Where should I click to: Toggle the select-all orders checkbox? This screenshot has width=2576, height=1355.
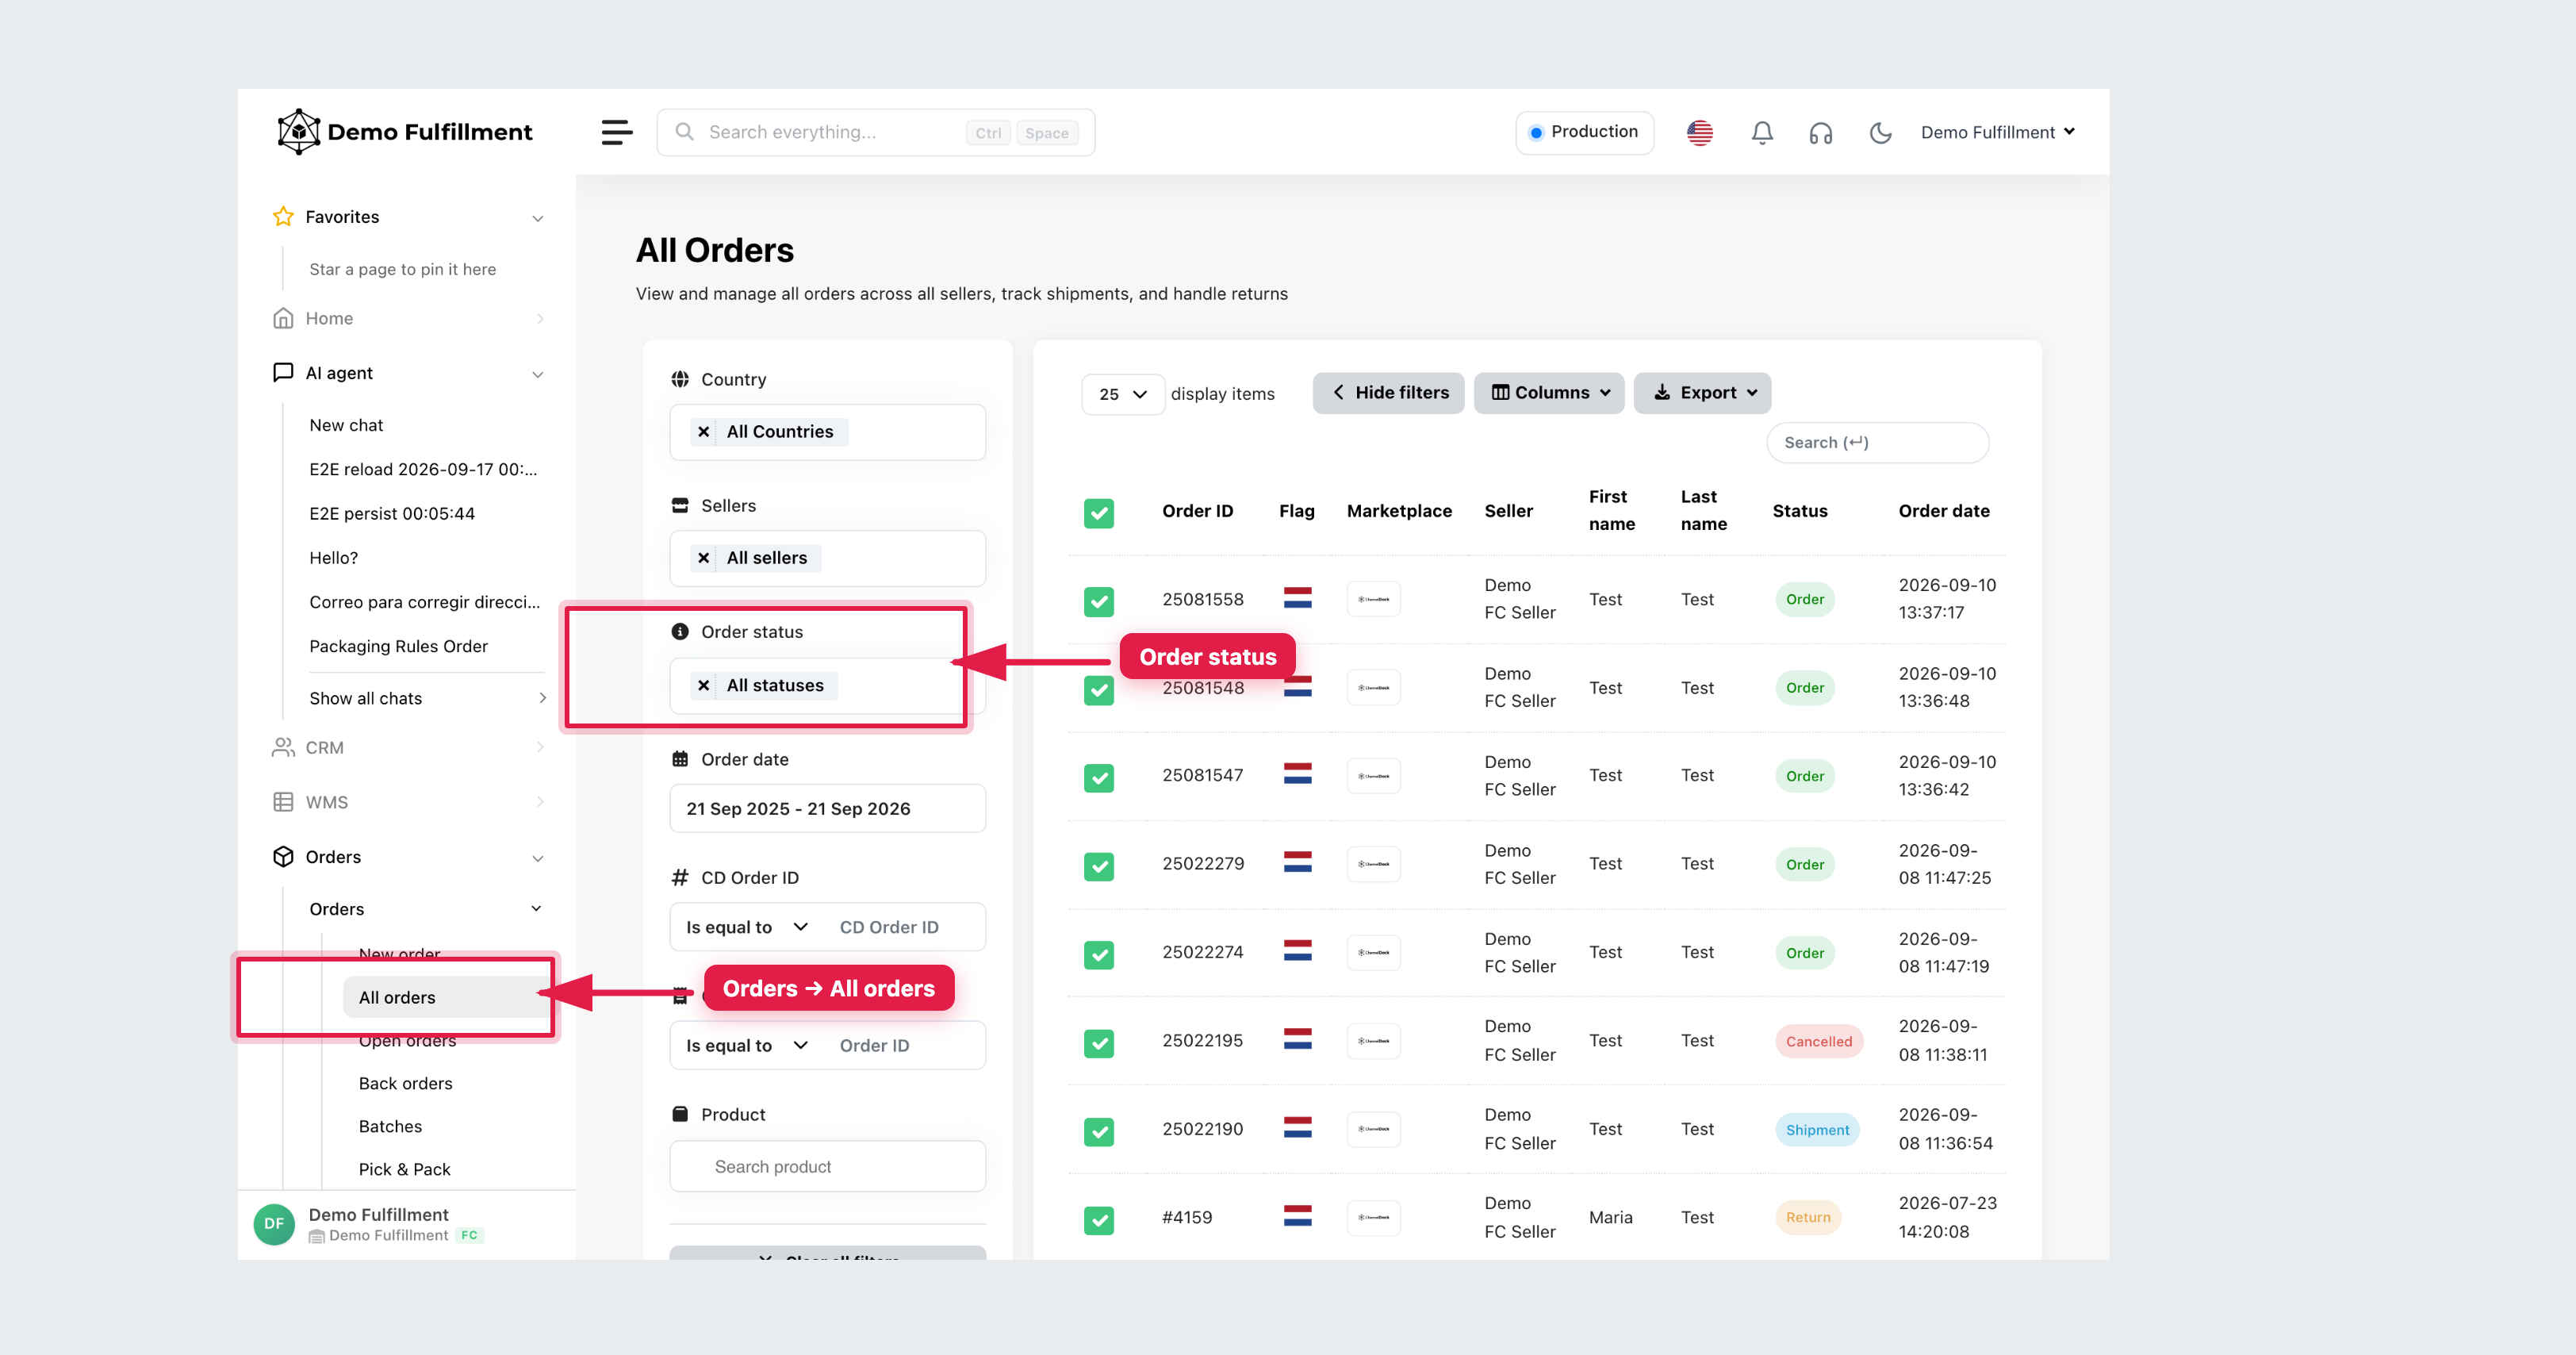click(x=1099, y=513)
